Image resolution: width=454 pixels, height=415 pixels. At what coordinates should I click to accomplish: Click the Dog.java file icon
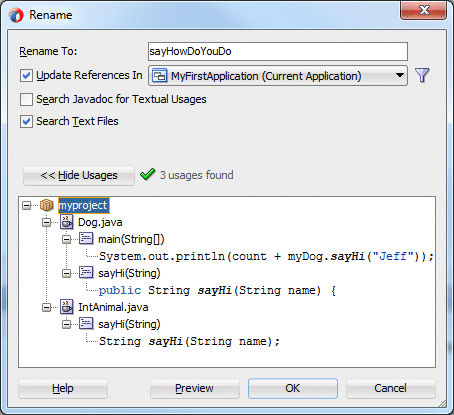[66, 222]
